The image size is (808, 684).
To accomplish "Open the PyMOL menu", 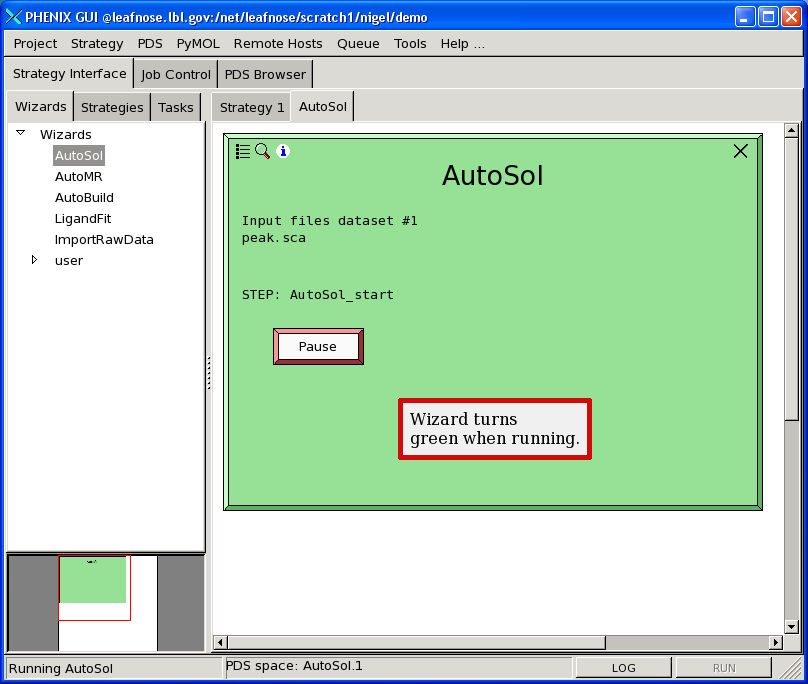I will click(x=198, y=43).
